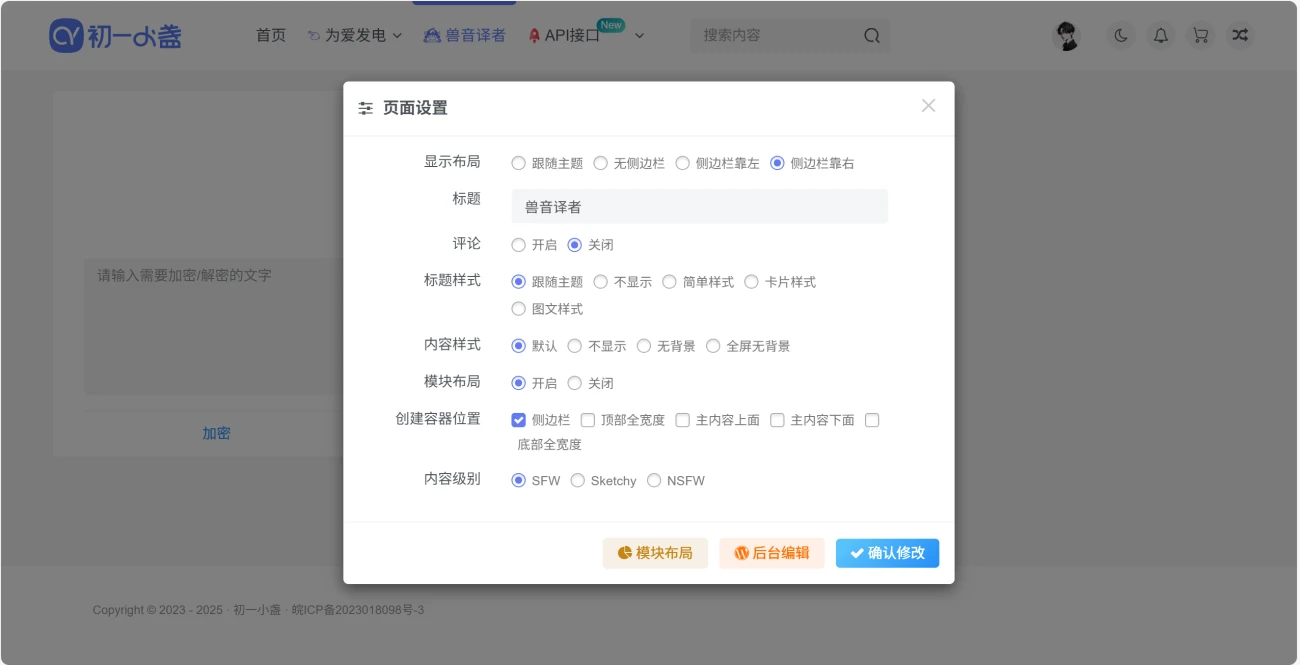Open notifications bell icon
Screen dimensions: 1300x665
coord(1160,36)
